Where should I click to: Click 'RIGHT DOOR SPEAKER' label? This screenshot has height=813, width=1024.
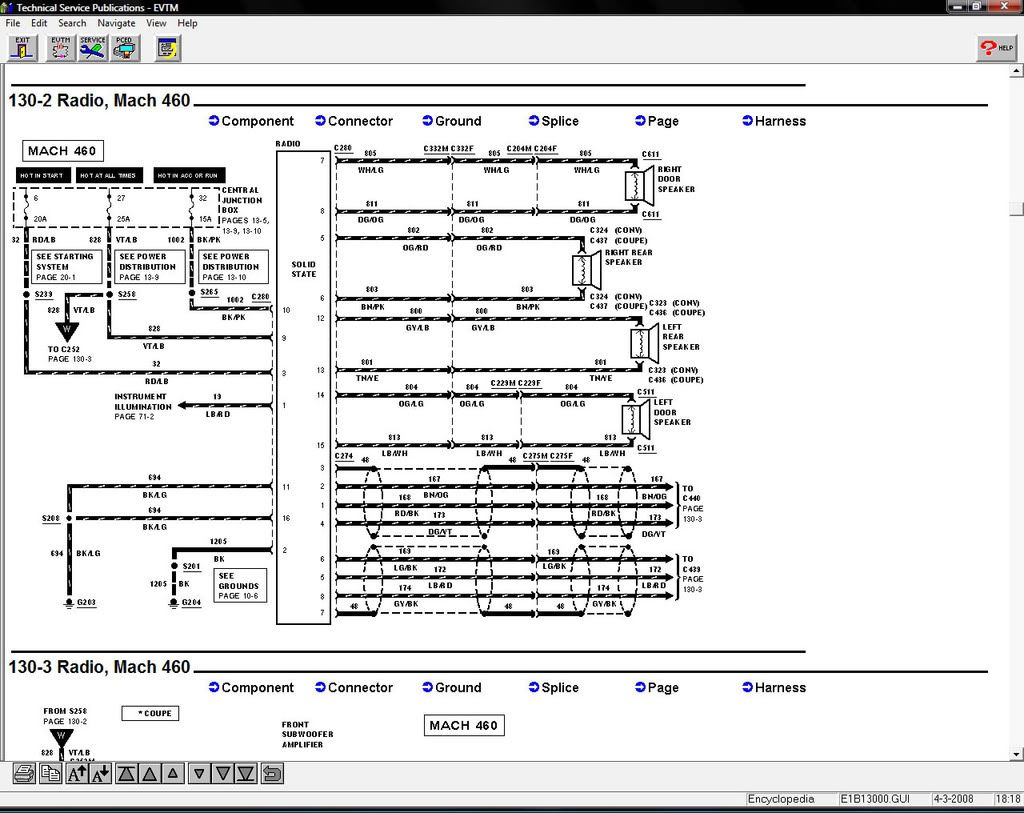coord(676,179)
